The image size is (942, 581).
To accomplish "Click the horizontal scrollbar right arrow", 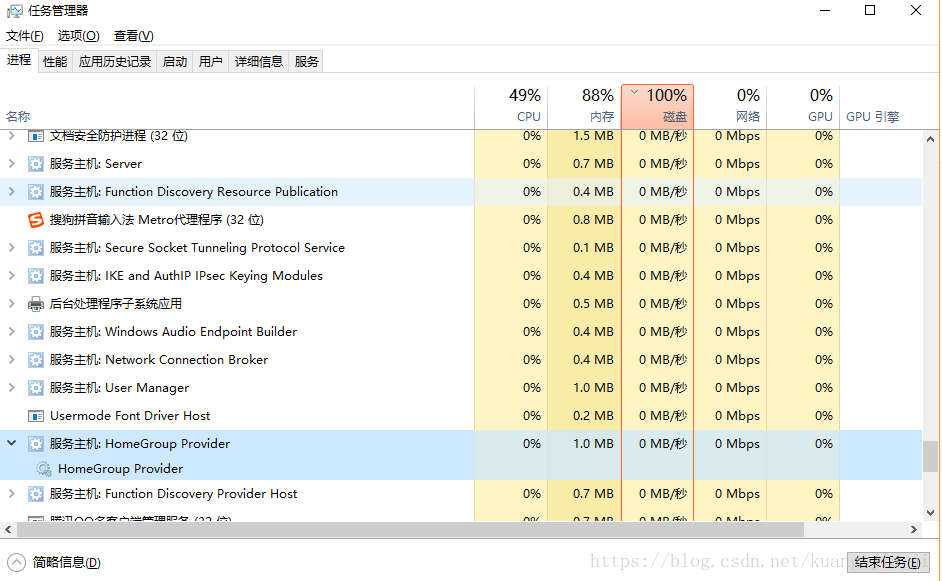I will click(x=914, y=529).
